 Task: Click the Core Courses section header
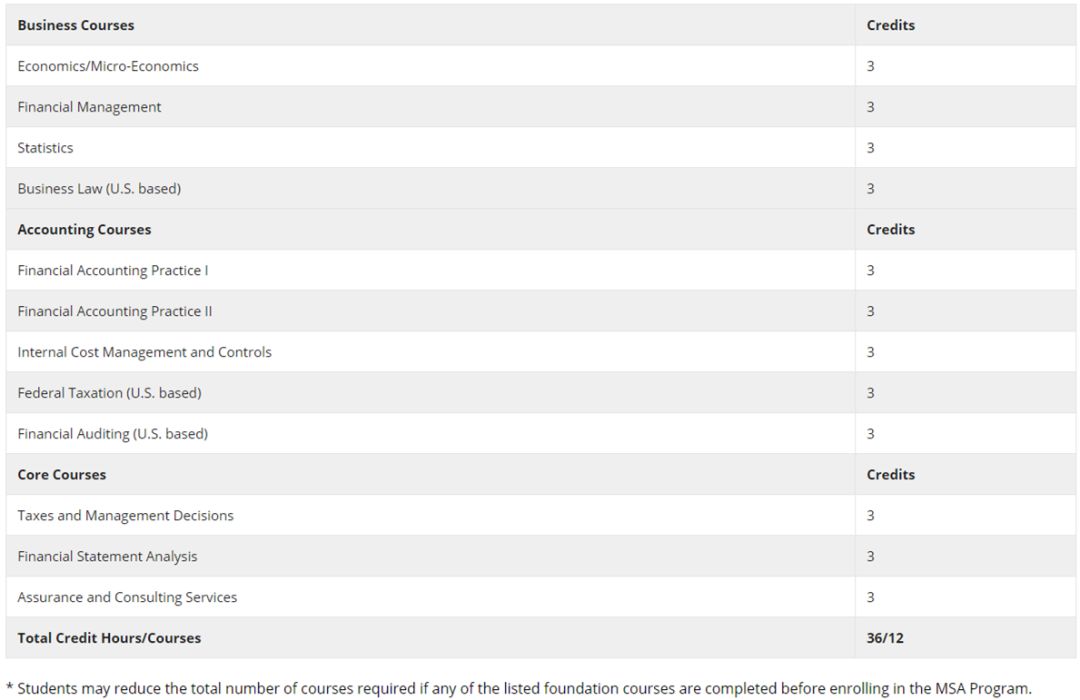[61, 475]
